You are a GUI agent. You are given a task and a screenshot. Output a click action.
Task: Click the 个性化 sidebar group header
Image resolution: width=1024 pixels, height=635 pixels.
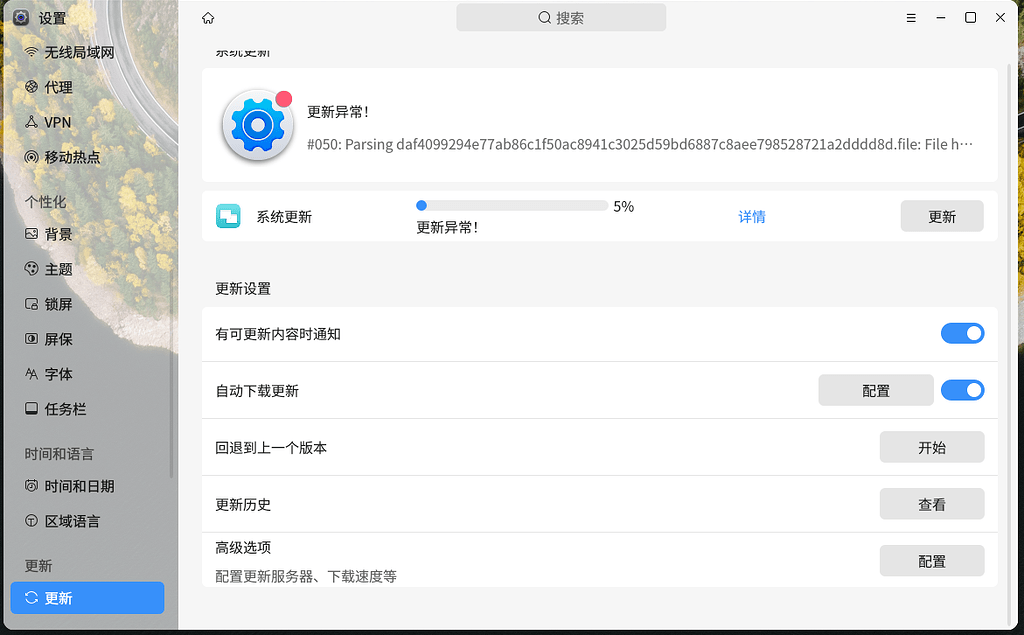(46, 202)
